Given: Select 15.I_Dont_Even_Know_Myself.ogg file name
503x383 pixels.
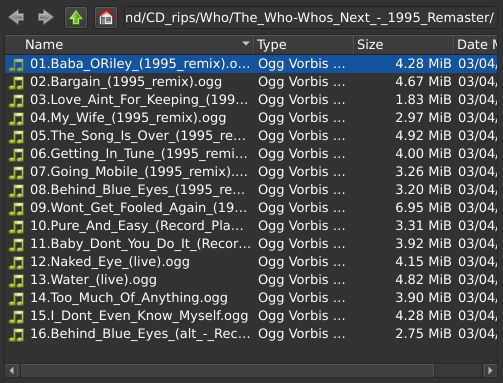Looking at the screenshot, I should pyautogui.click(x=139, y=316).
